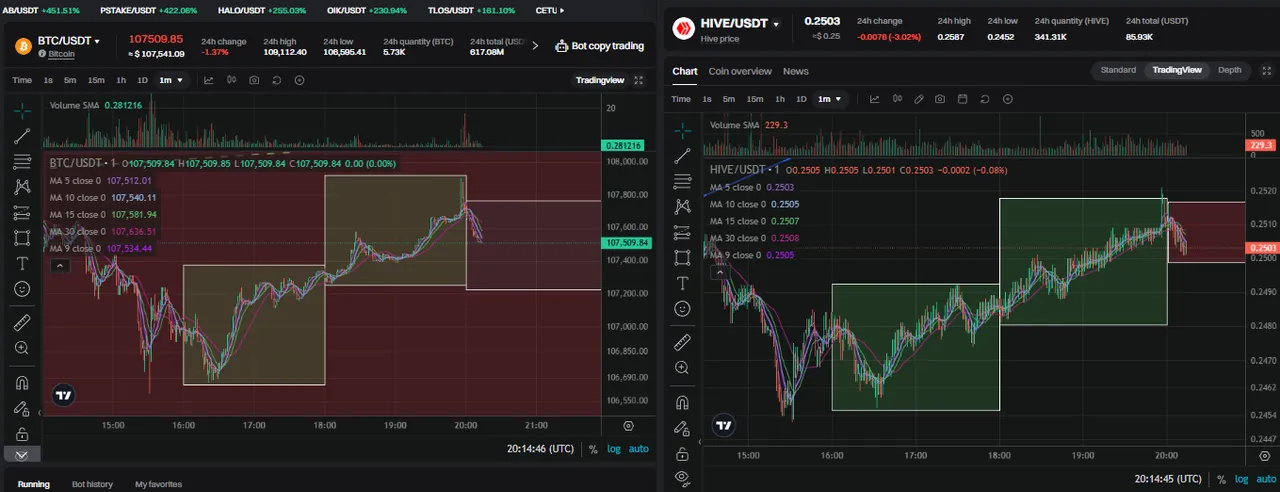Image resolution: width=1280 pixels, height=492 pixels.
Task: Toggle lock all drawings on BTC chart
Action: click(22, 434)
